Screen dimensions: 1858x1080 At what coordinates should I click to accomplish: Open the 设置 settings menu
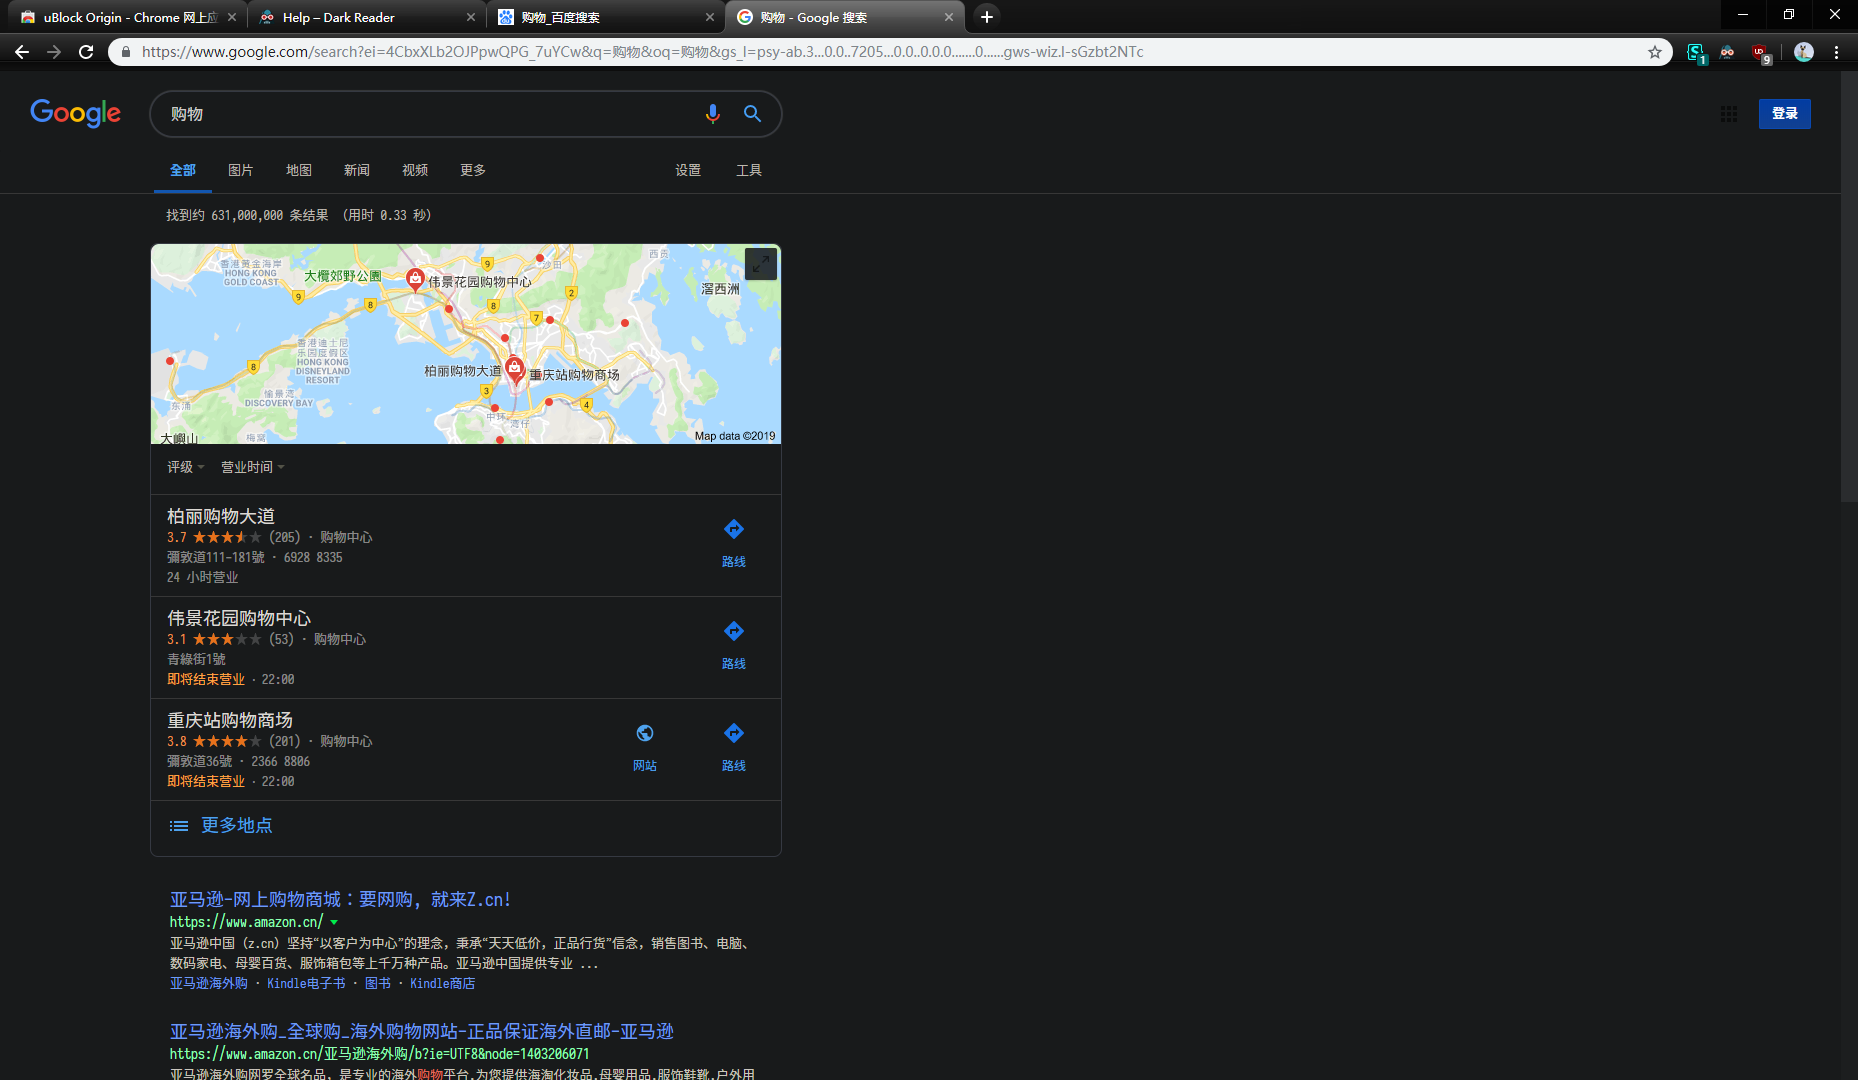click(x=688, y=170)
